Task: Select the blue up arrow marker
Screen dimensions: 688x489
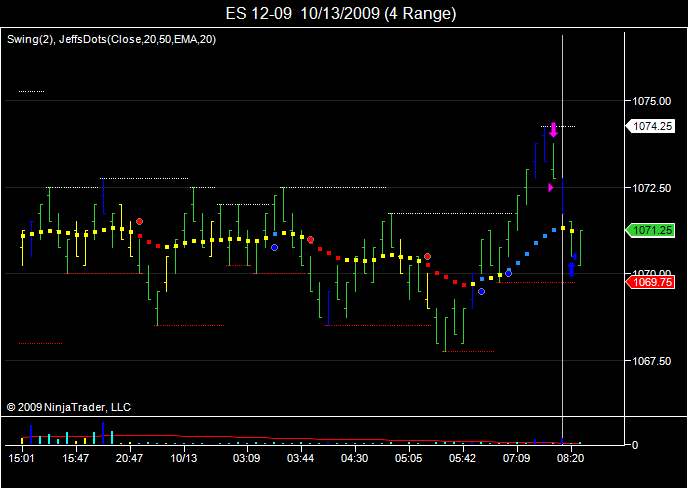Action: pos(571,269)
